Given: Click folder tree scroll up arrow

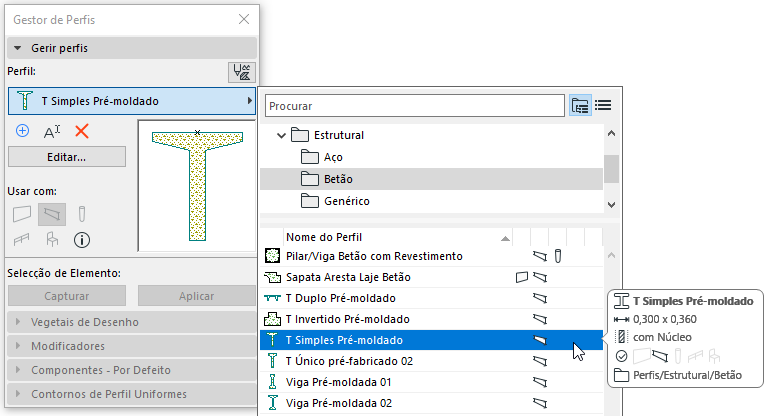Looking at the screenshot, I should pos(611,133).
